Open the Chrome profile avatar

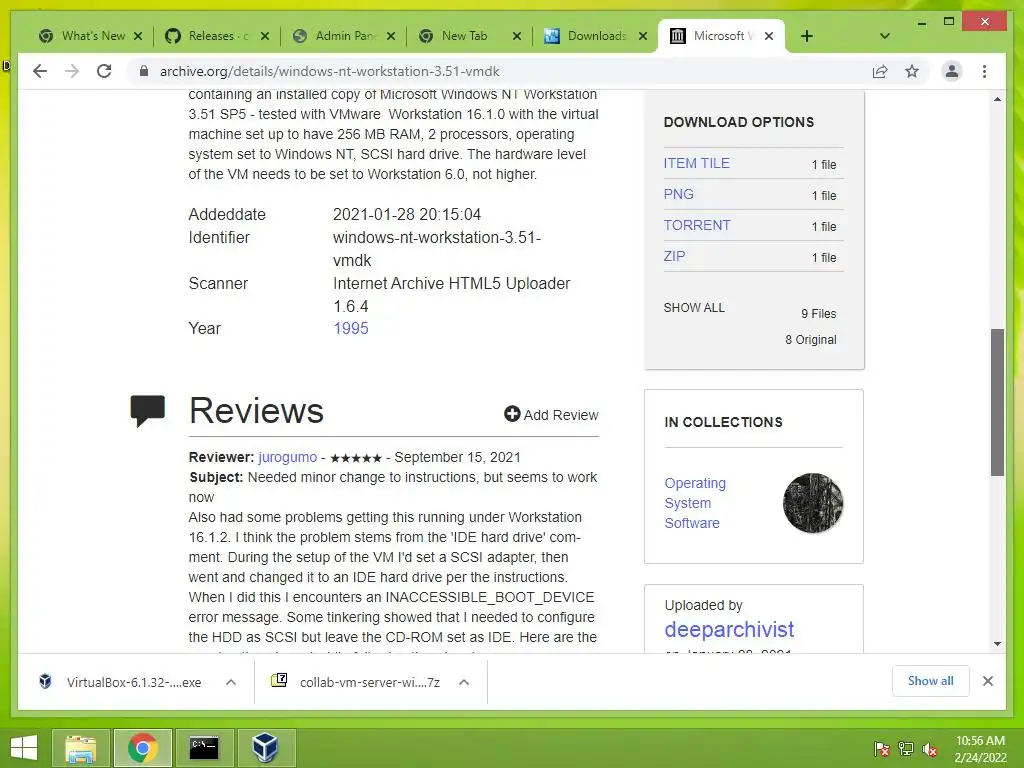(952, 71)
